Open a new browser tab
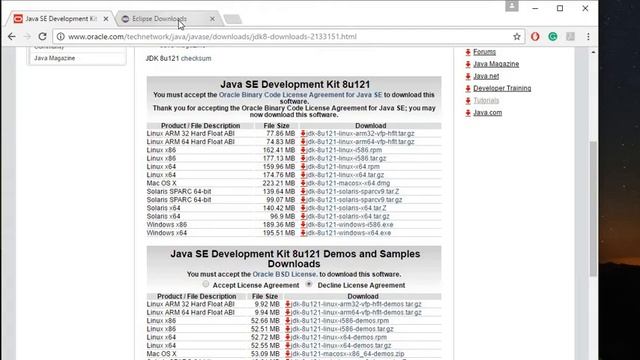Image resolution: width=640 pixels, height=360 pixels. click(233, 19)
